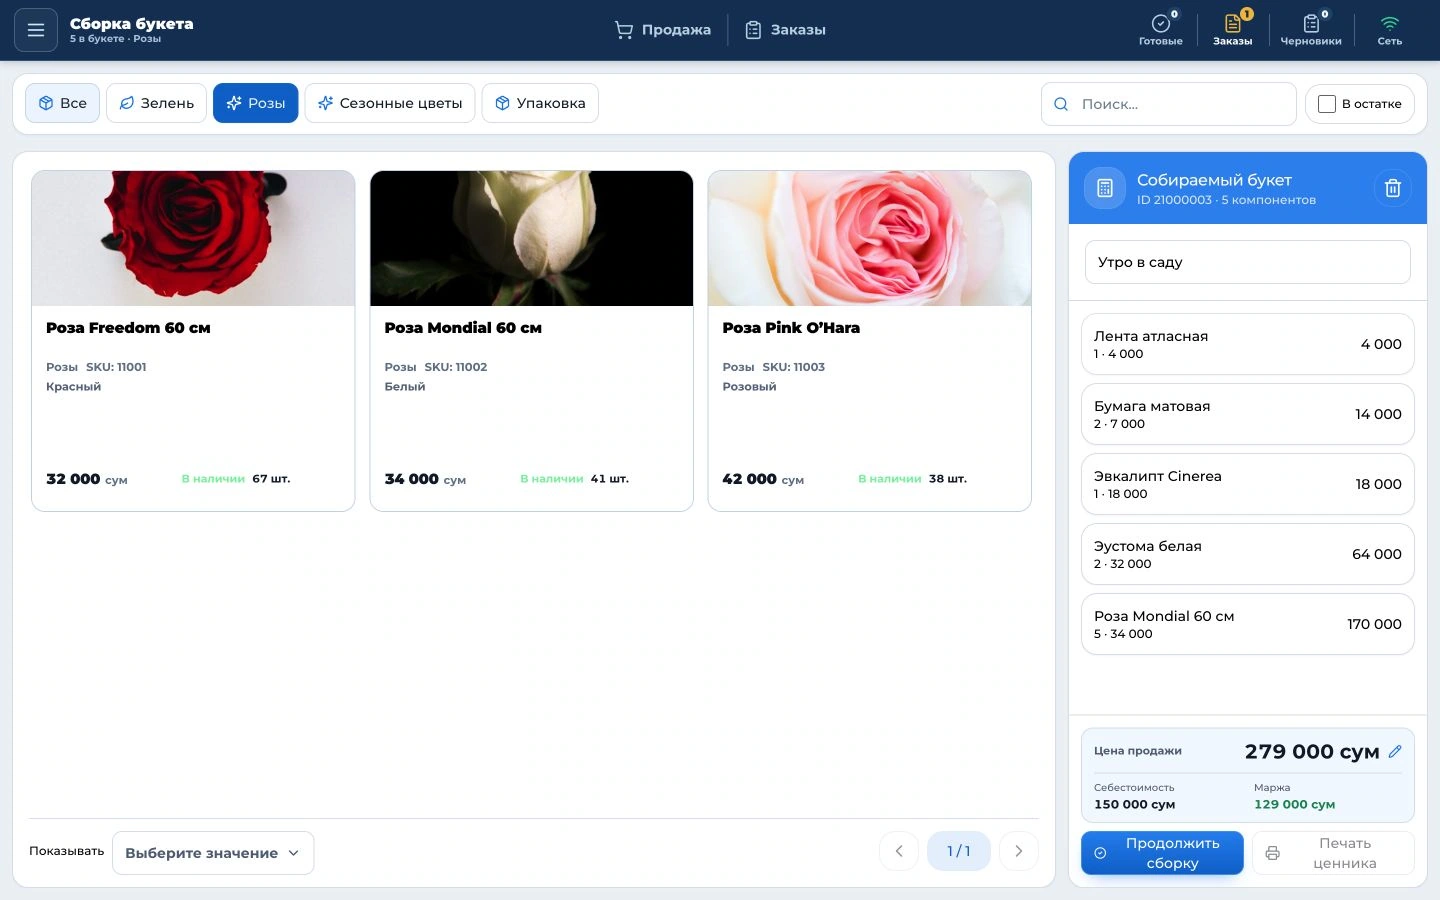Select the Эустома белая bouquet item
The height and width of the screenshot is (900, 1440).
point(1248,554)
